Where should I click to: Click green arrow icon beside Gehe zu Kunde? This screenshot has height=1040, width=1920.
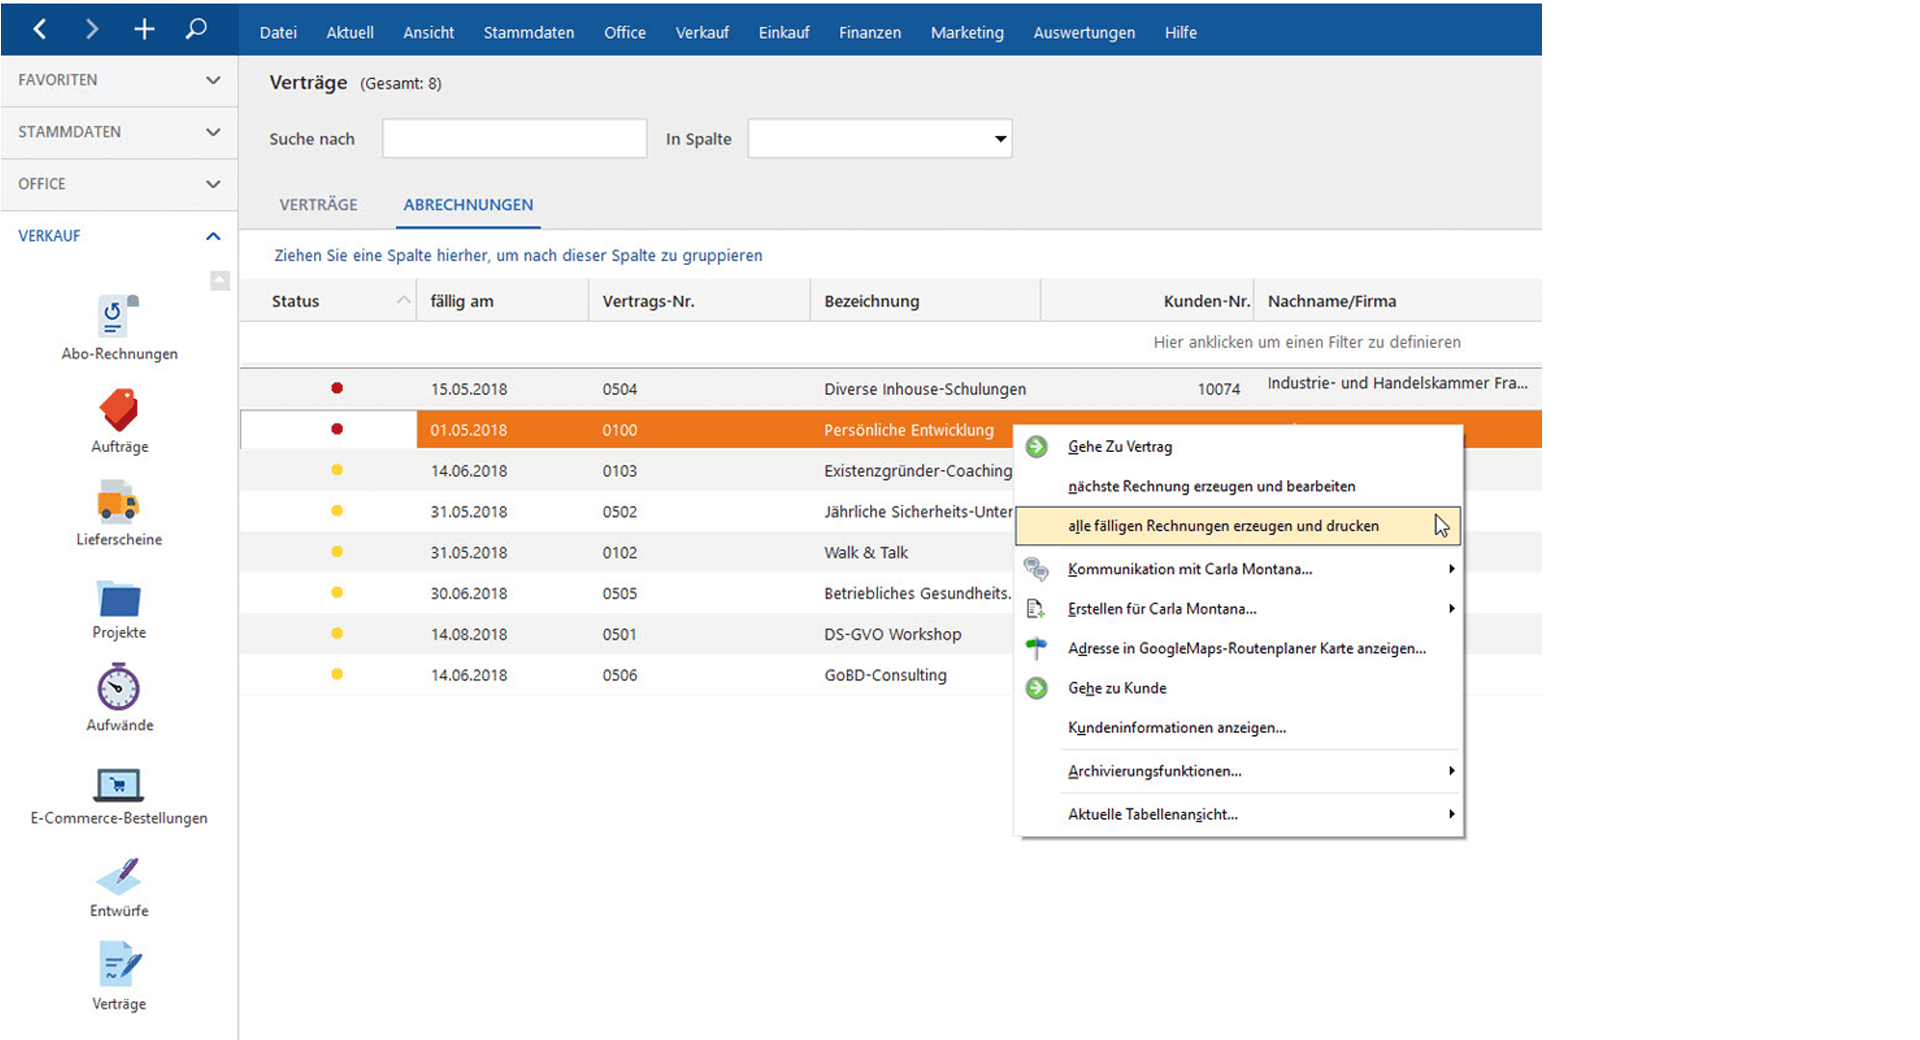(1037, 688)
